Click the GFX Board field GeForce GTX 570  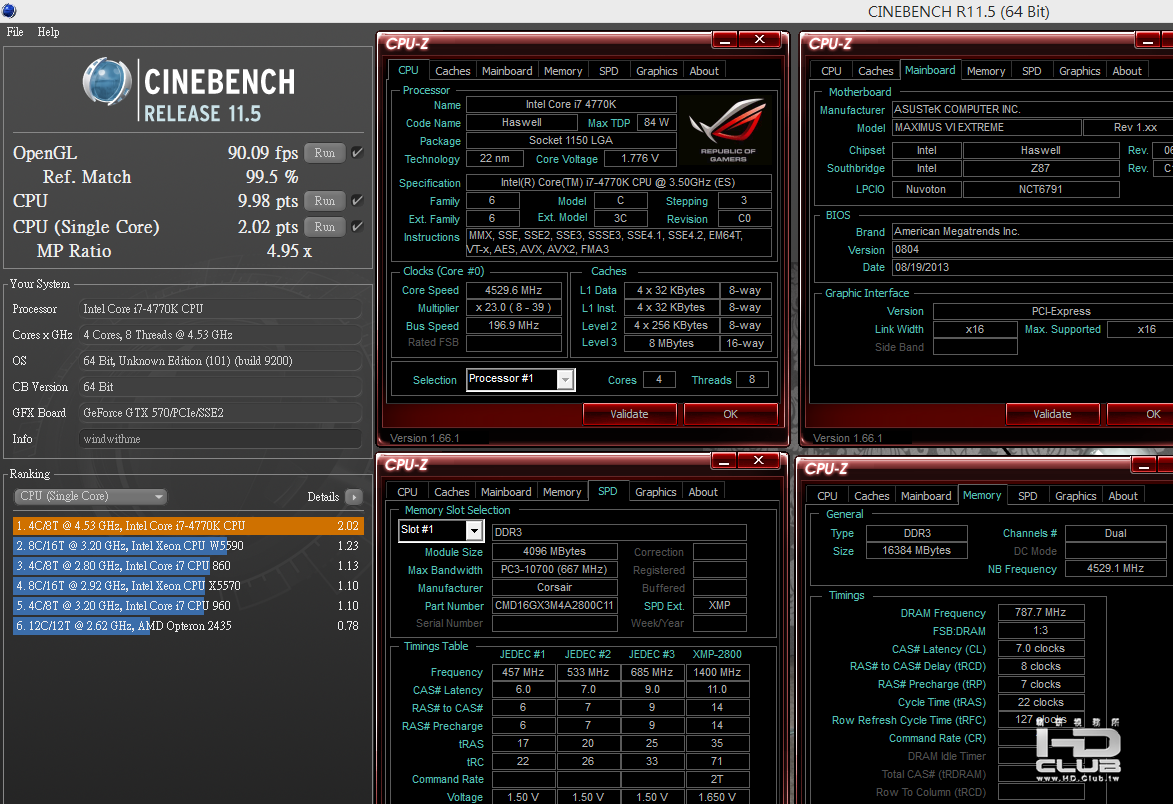220,413
